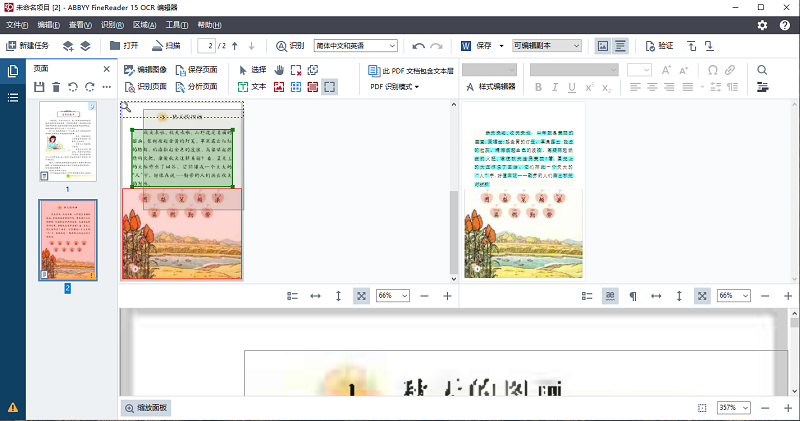Select the hand pan tool
The width and height of the screenshot is (800, 421).
279,70
